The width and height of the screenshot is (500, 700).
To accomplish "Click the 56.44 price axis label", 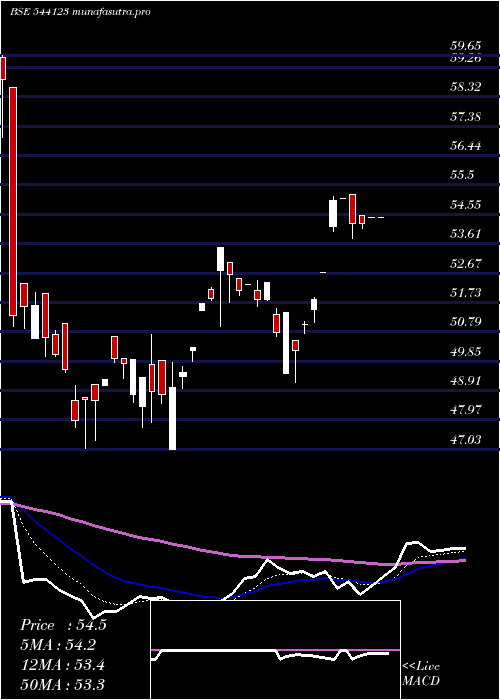I will (x=465, y=145).
